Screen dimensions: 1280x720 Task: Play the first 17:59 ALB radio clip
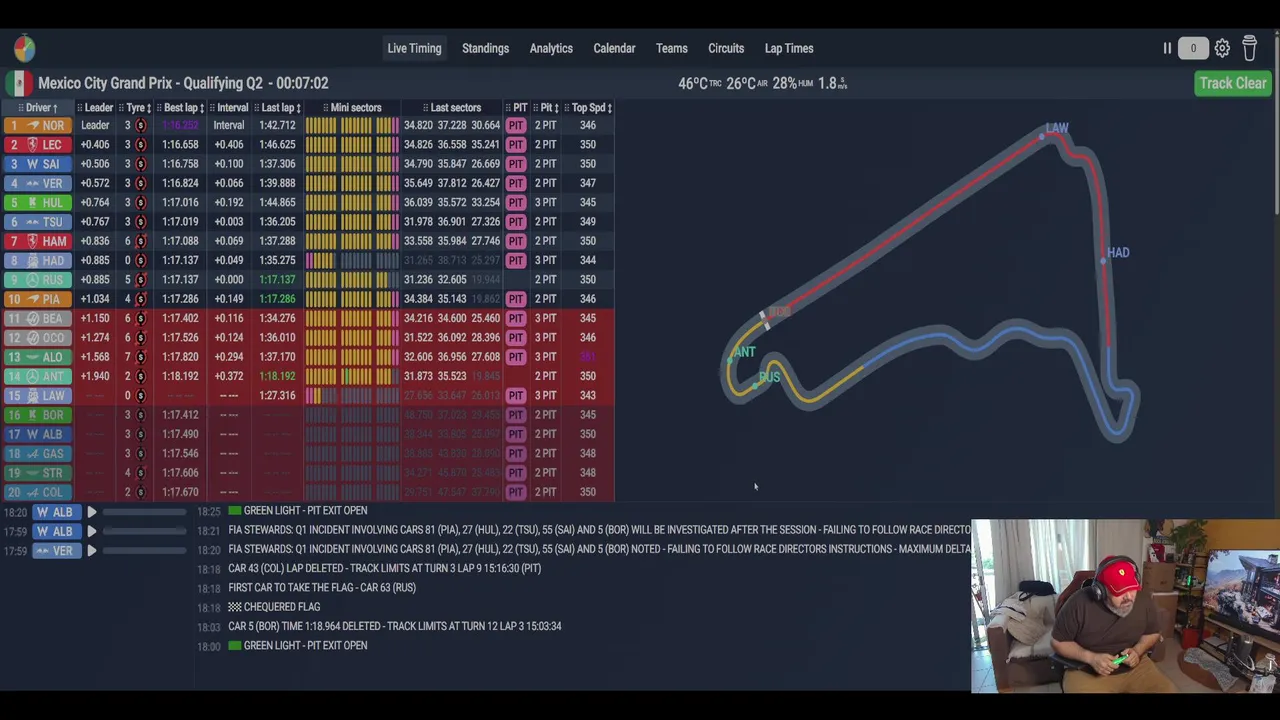91,531
